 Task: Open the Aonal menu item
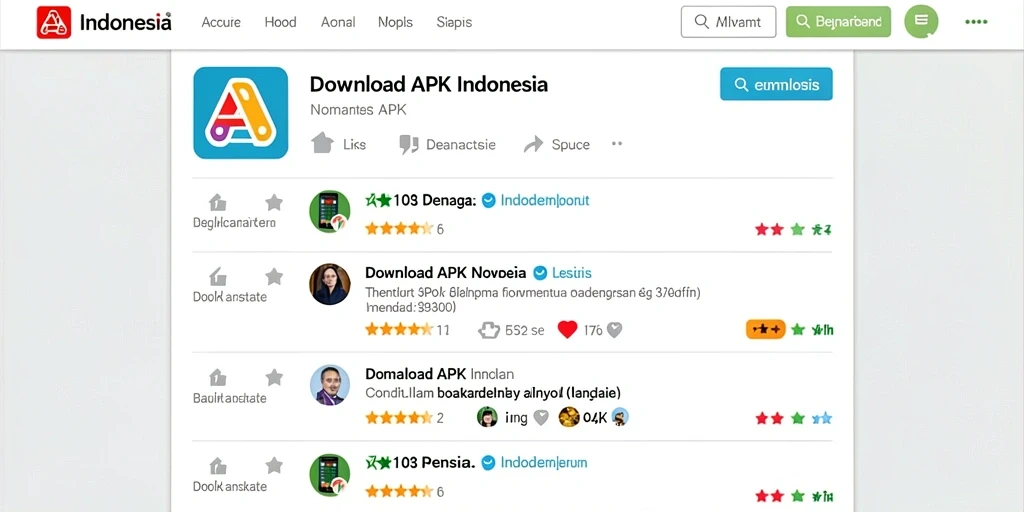click(338, 22)
